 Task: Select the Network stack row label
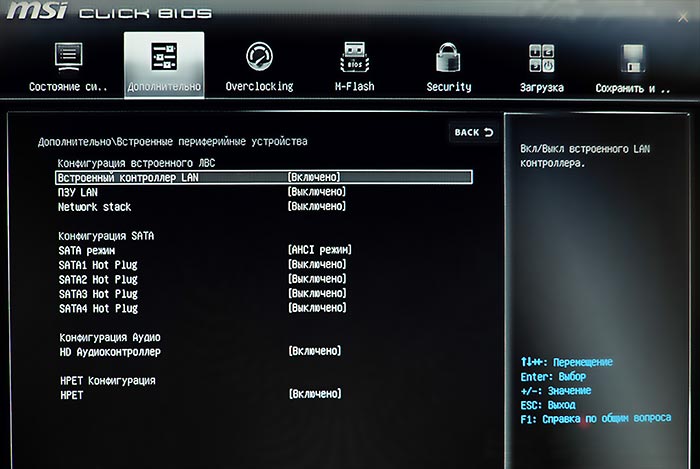click(x=95, y=207)
